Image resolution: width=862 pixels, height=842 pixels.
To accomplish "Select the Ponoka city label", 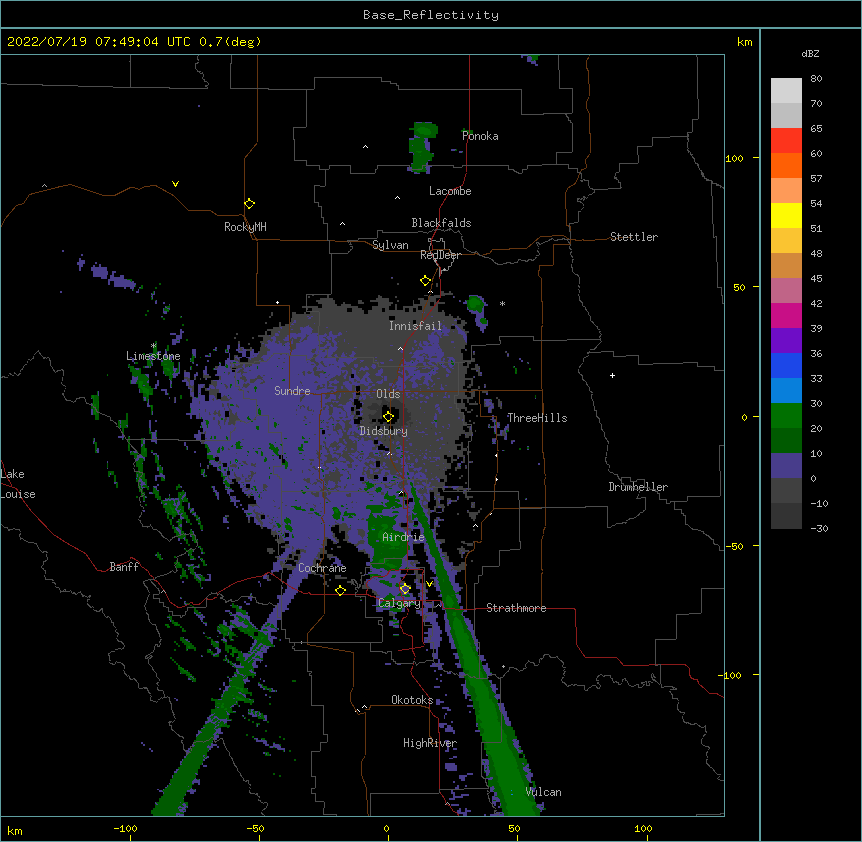I will pyautogui.click(x=480, y=136).
